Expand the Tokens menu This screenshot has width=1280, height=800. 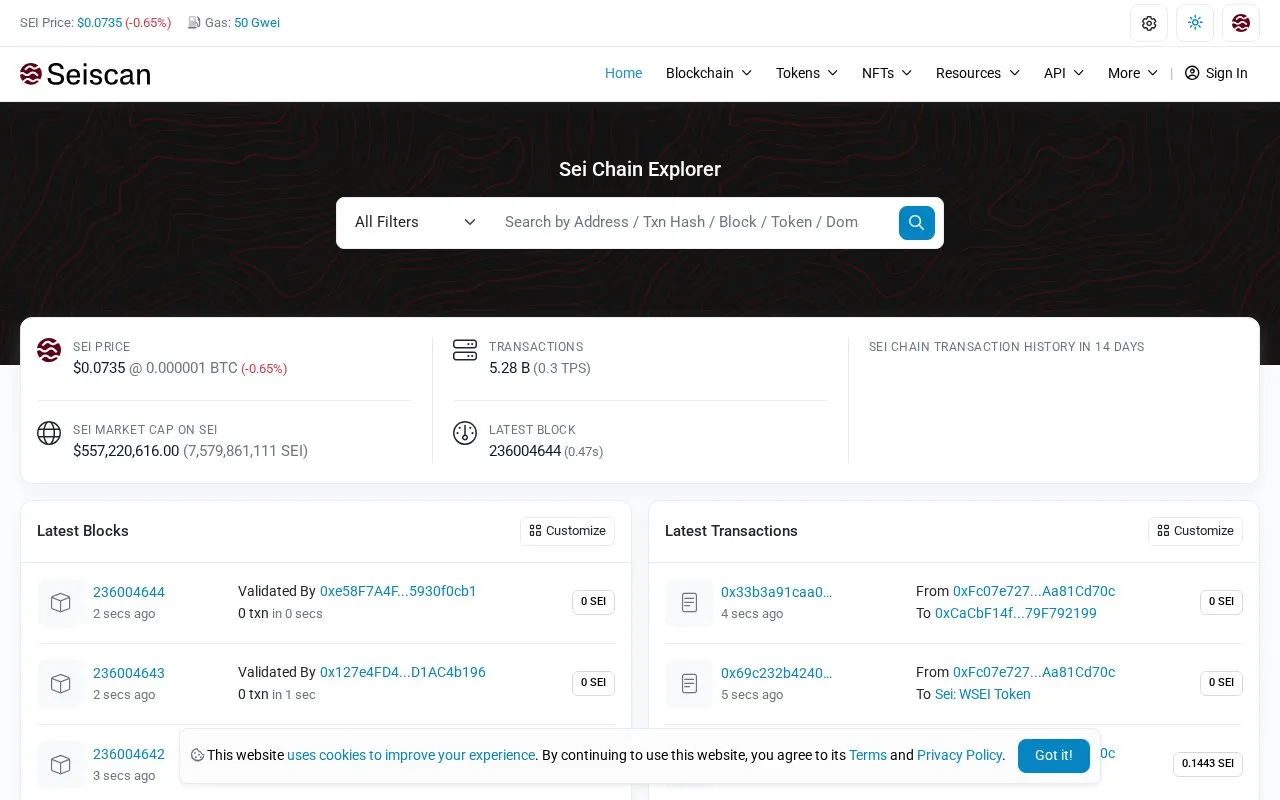point(807,73)
